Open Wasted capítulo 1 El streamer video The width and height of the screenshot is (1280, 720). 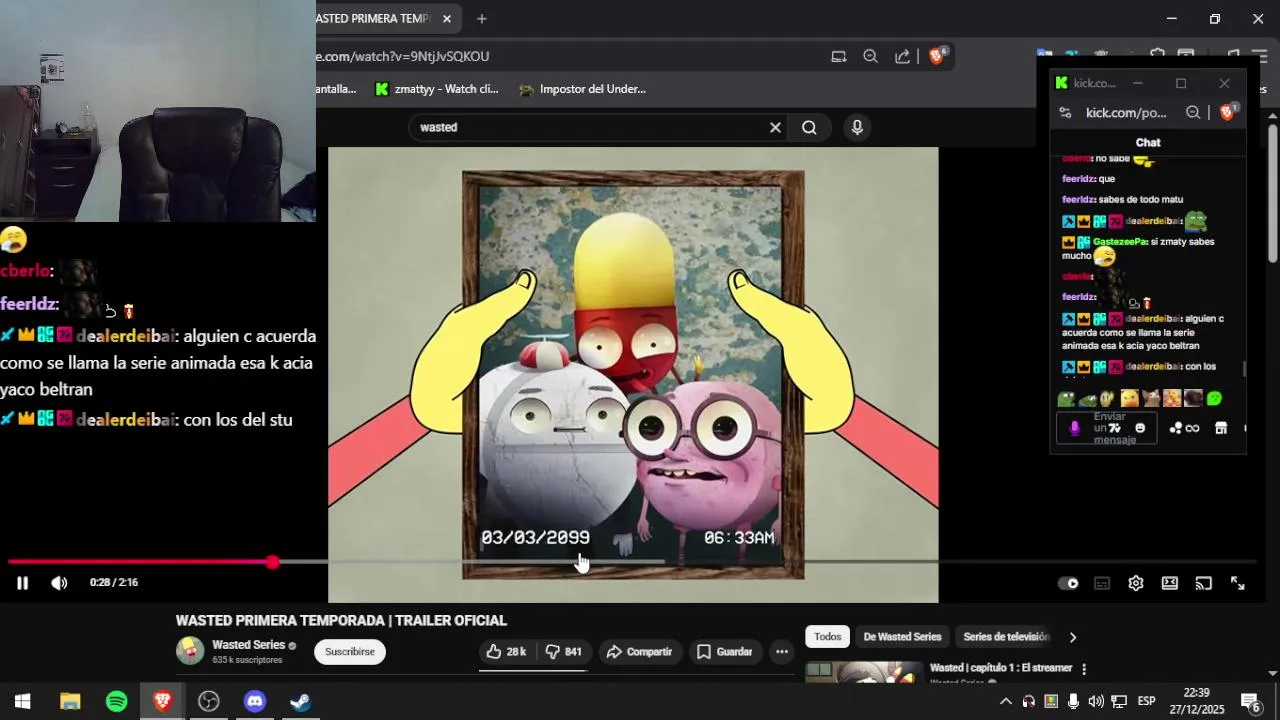point(1000,668)
